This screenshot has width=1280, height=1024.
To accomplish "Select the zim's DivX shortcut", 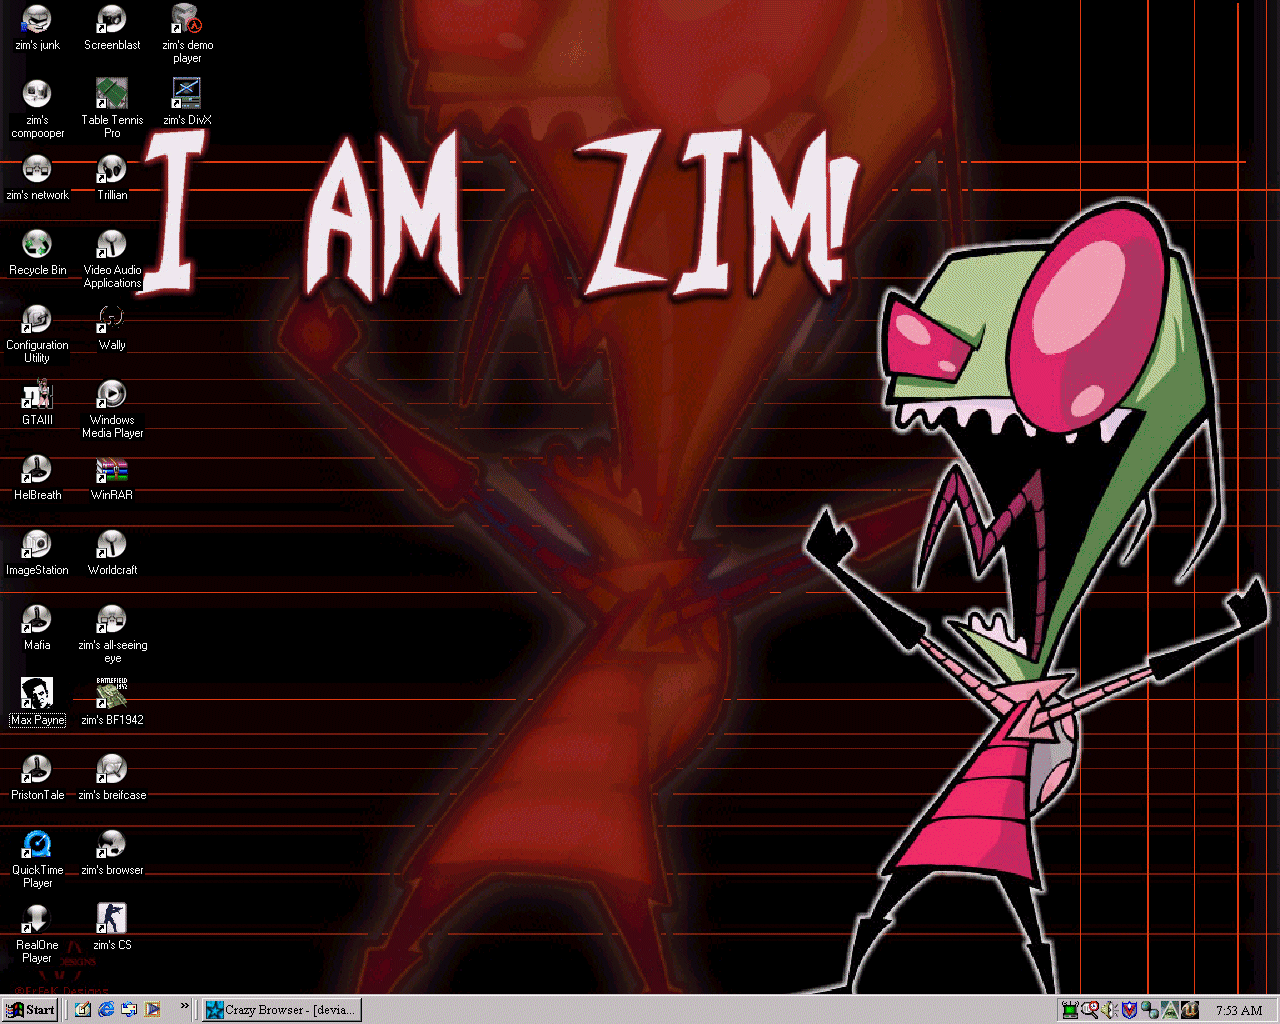I will click(x=187, y=103).
